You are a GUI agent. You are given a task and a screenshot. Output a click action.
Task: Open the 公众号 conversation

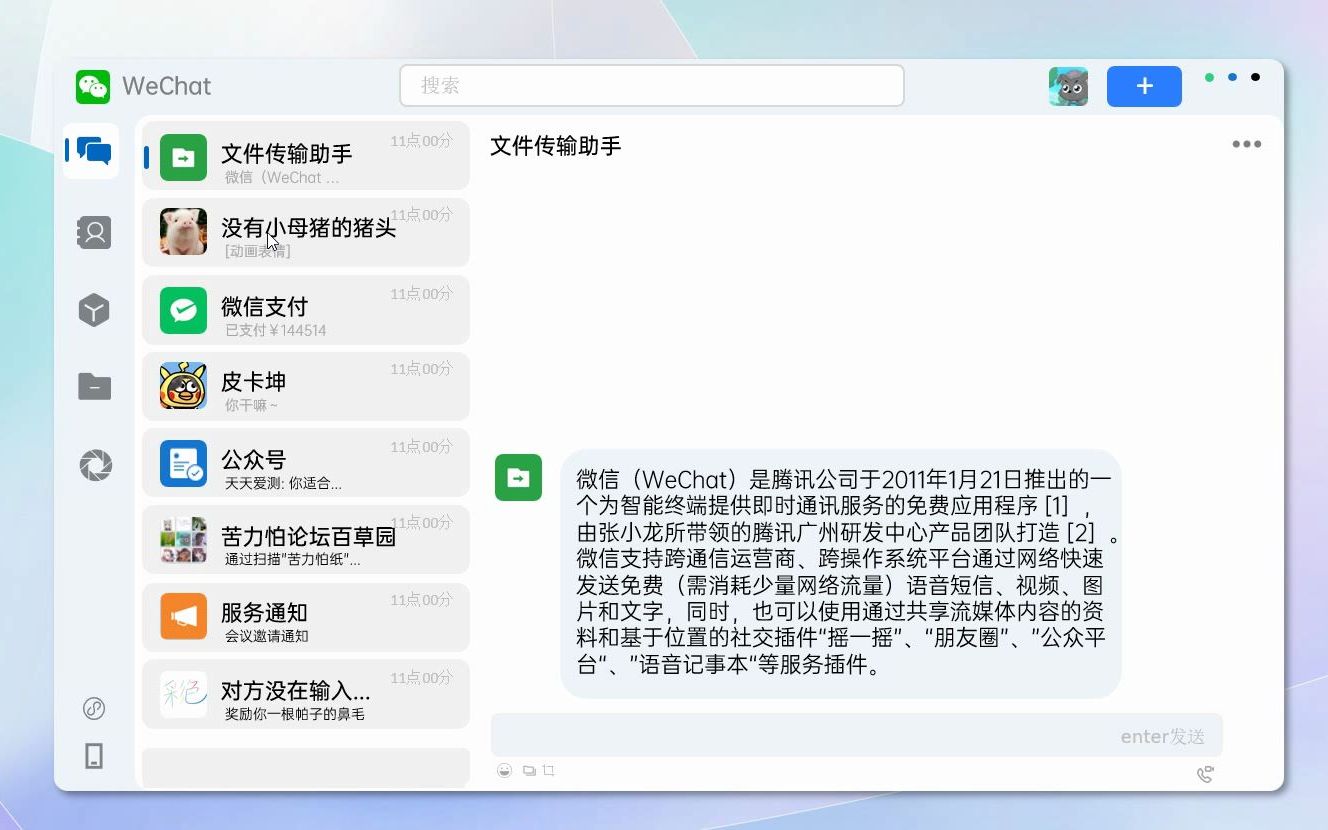point(306,463)
